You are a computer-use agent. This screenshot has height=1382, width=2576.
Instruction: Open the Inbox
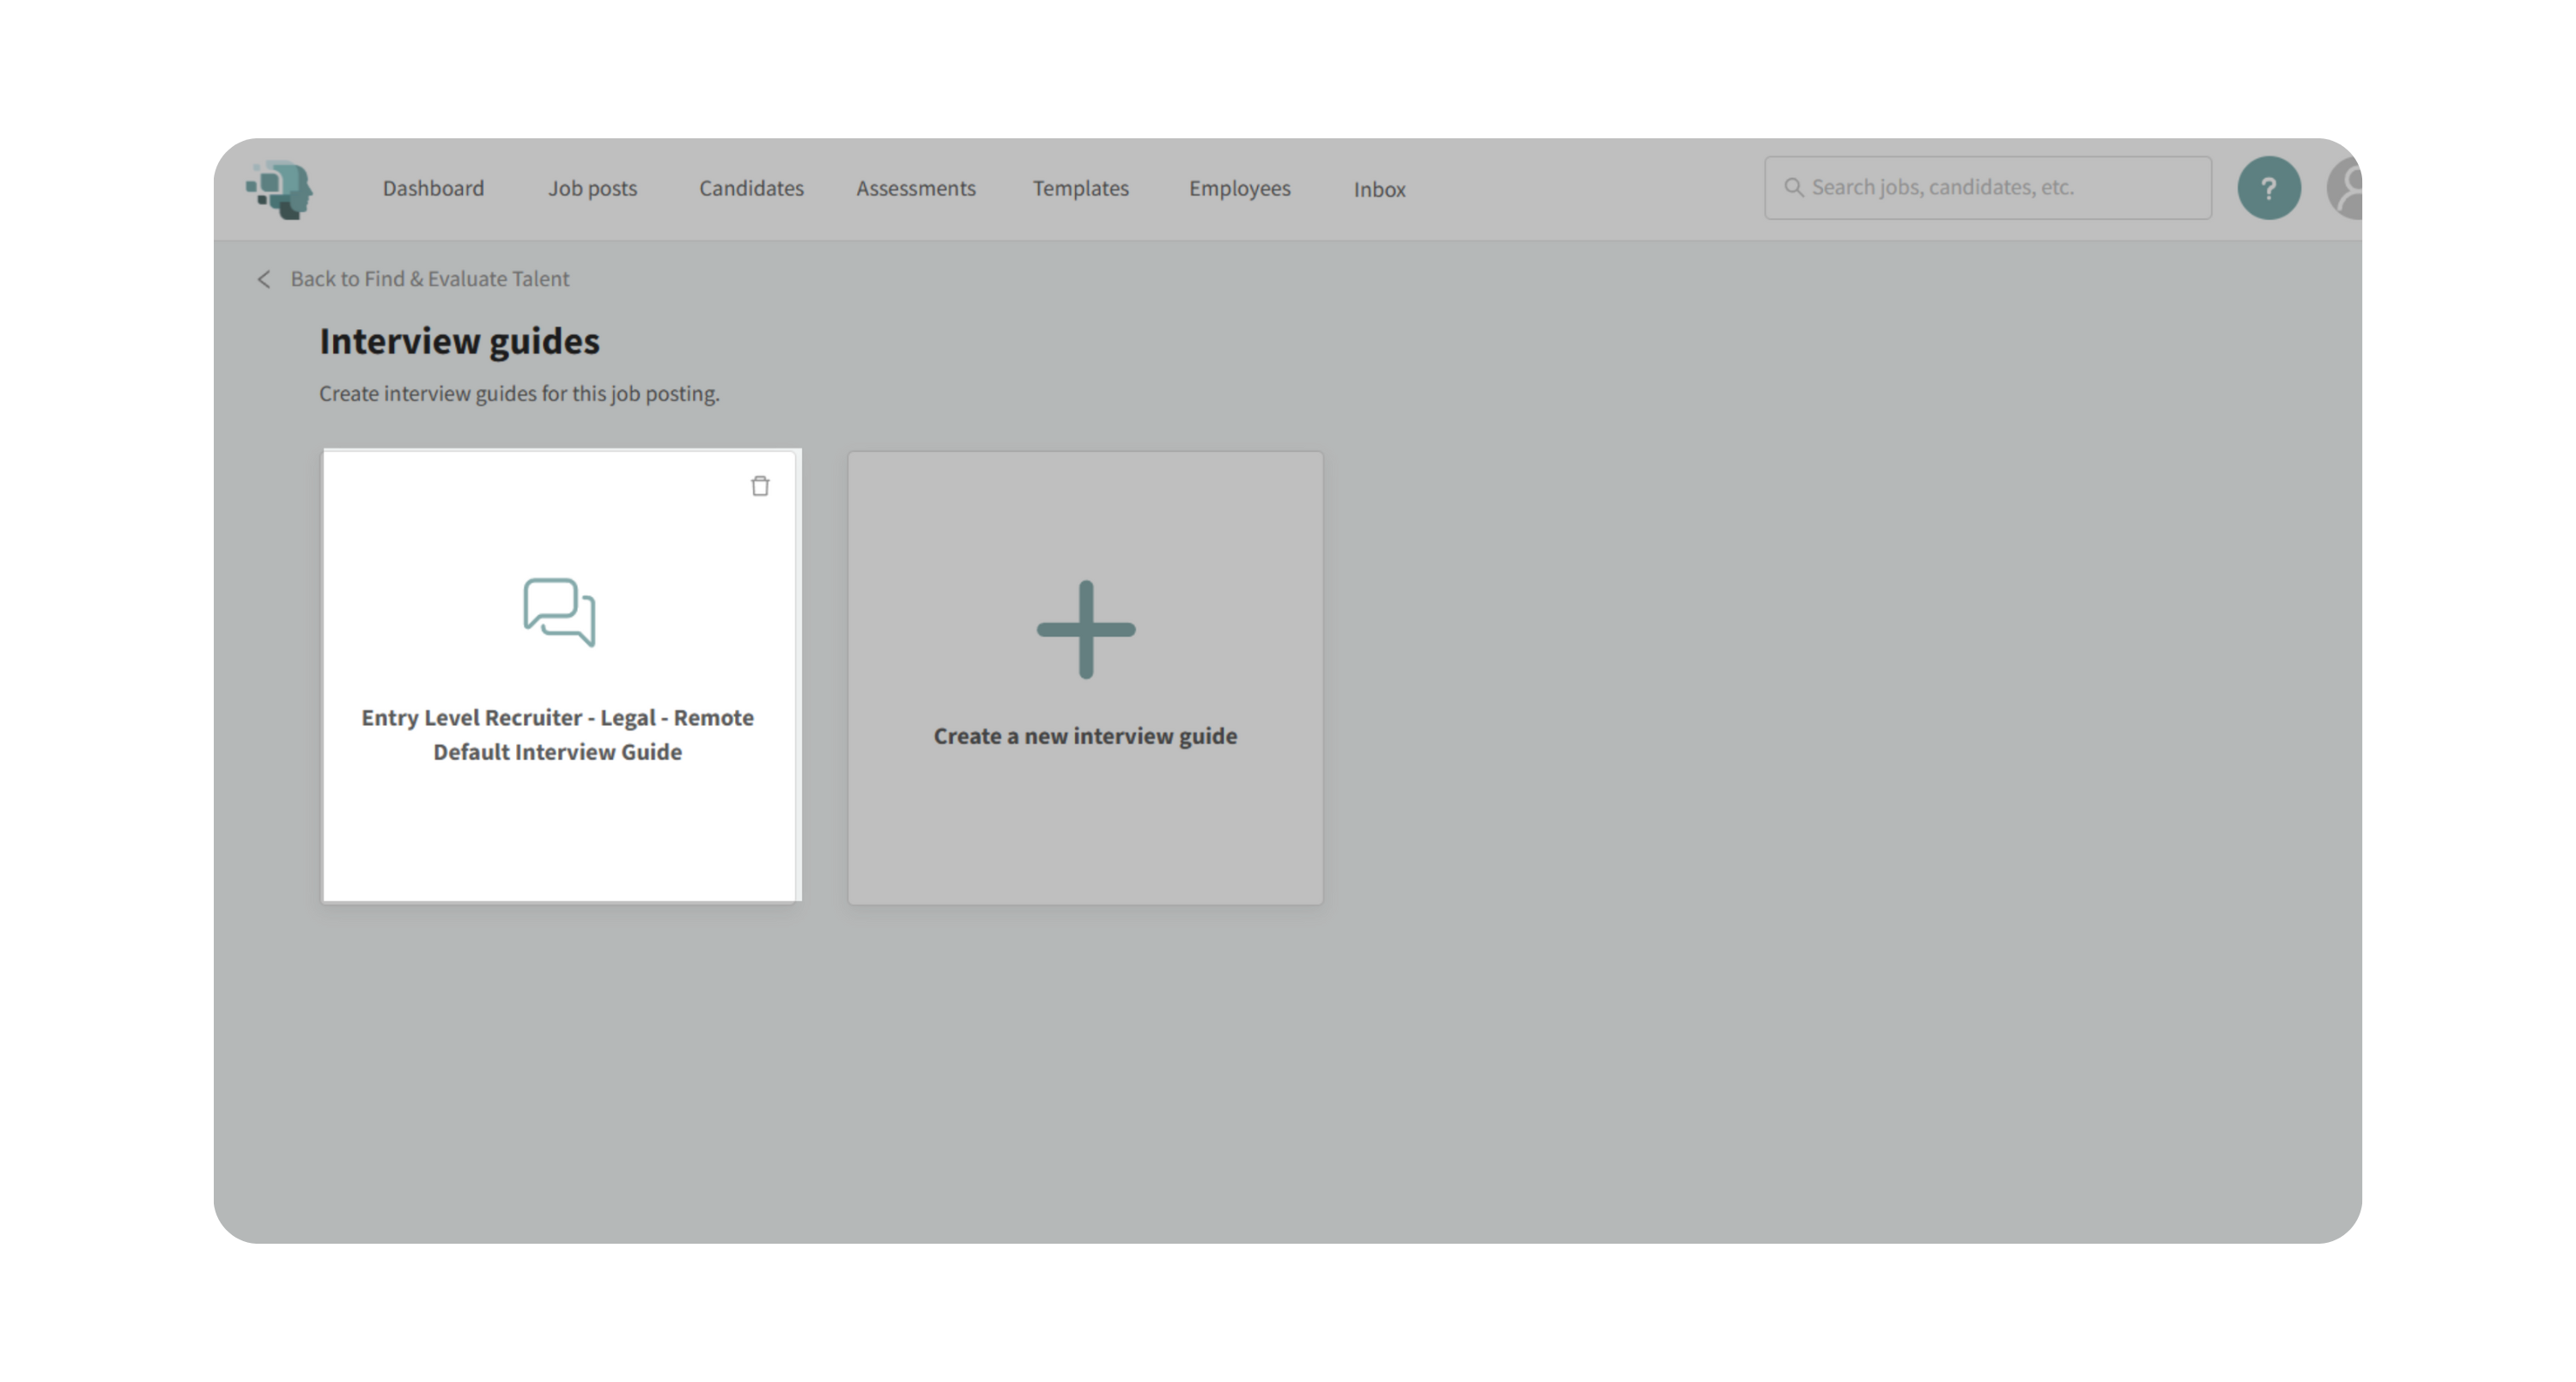tap(1379, 190)
